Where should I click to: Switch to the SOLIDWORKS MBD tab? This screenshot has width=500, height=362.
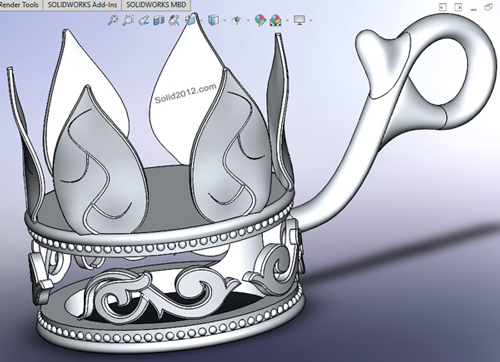pyautogui.click(x=156, y=5)
